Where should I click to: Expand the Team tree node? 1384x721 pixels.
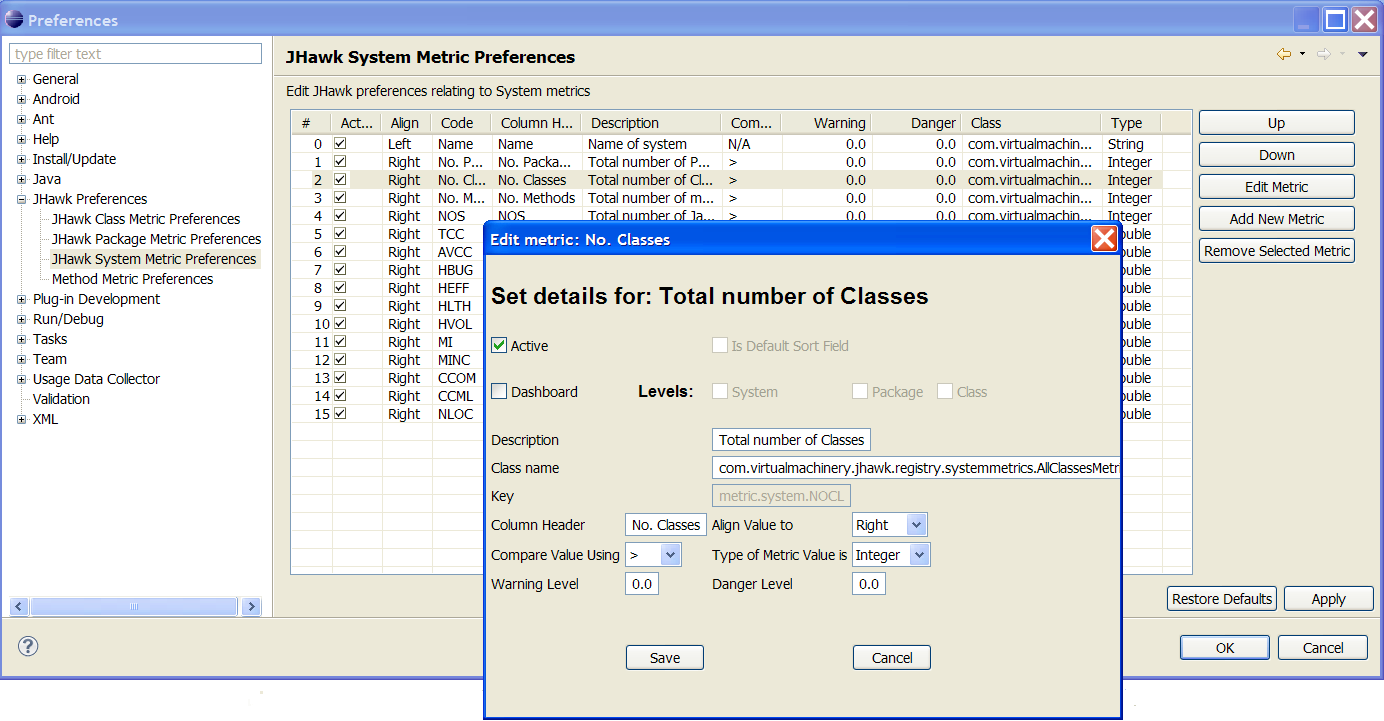coord(21,359)
